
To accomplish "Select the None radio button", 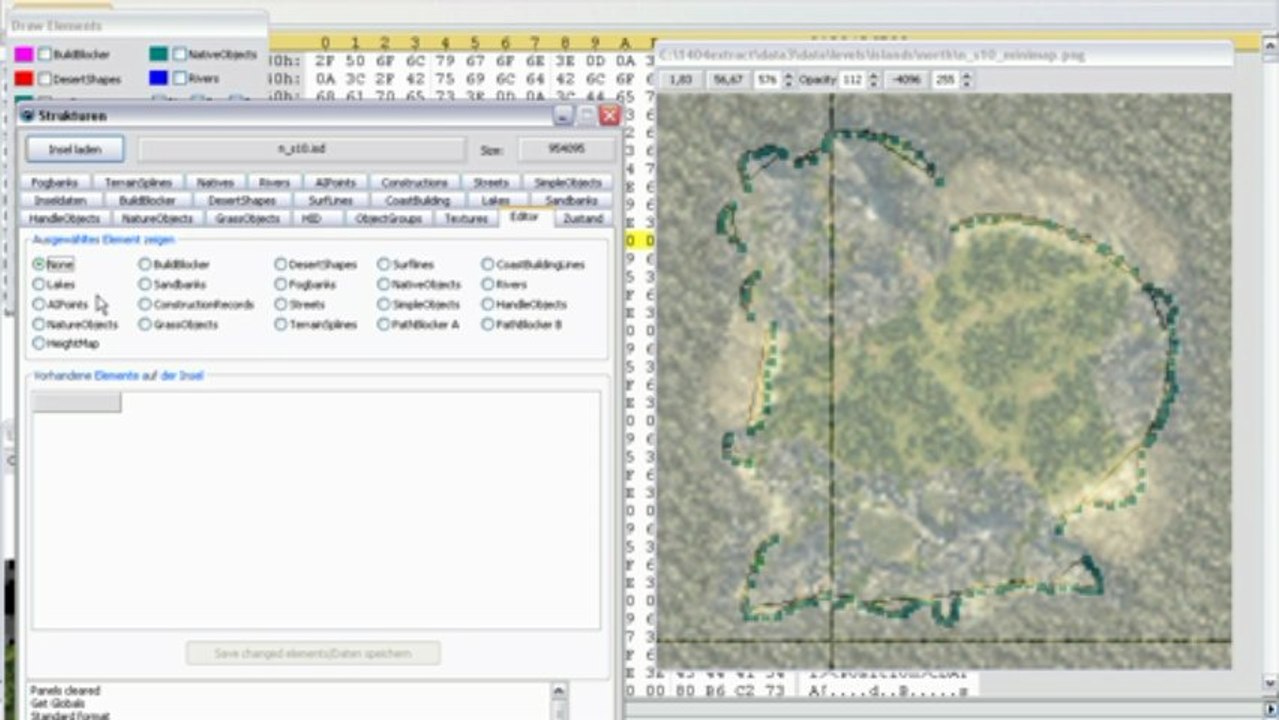I will tap(38, 264).
